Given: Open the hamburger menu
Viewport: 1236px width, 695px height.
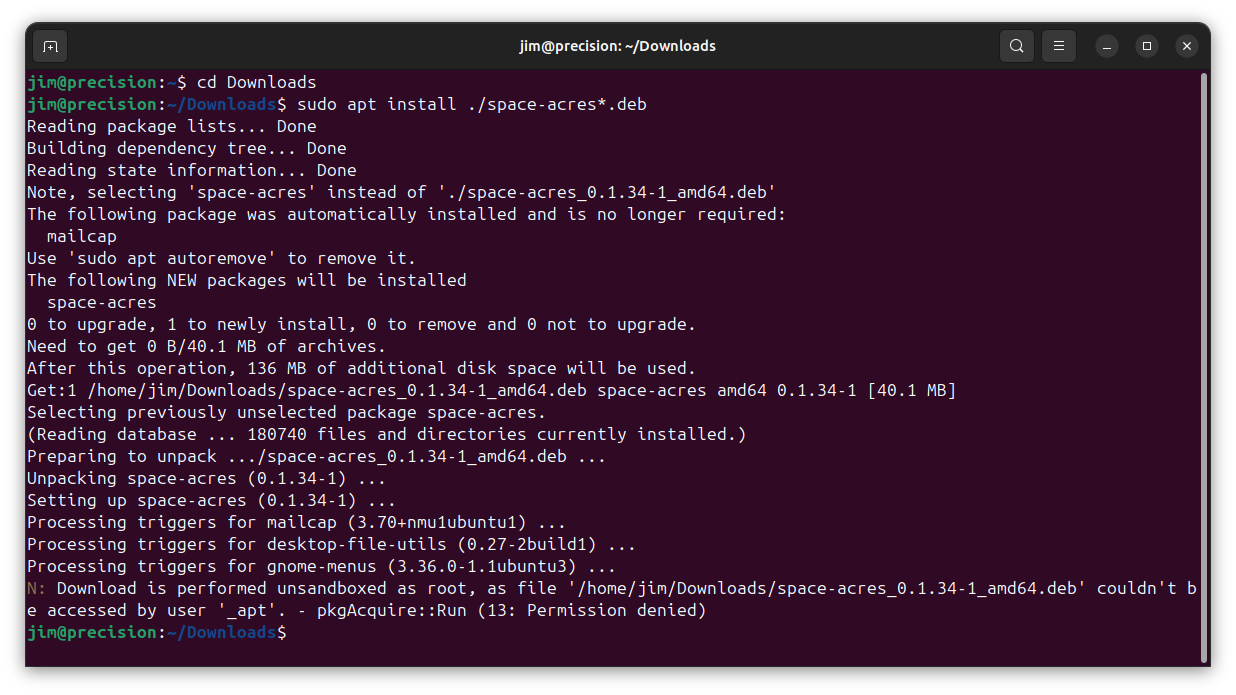Looking at the screenshot, I should tap(1059, 46).
